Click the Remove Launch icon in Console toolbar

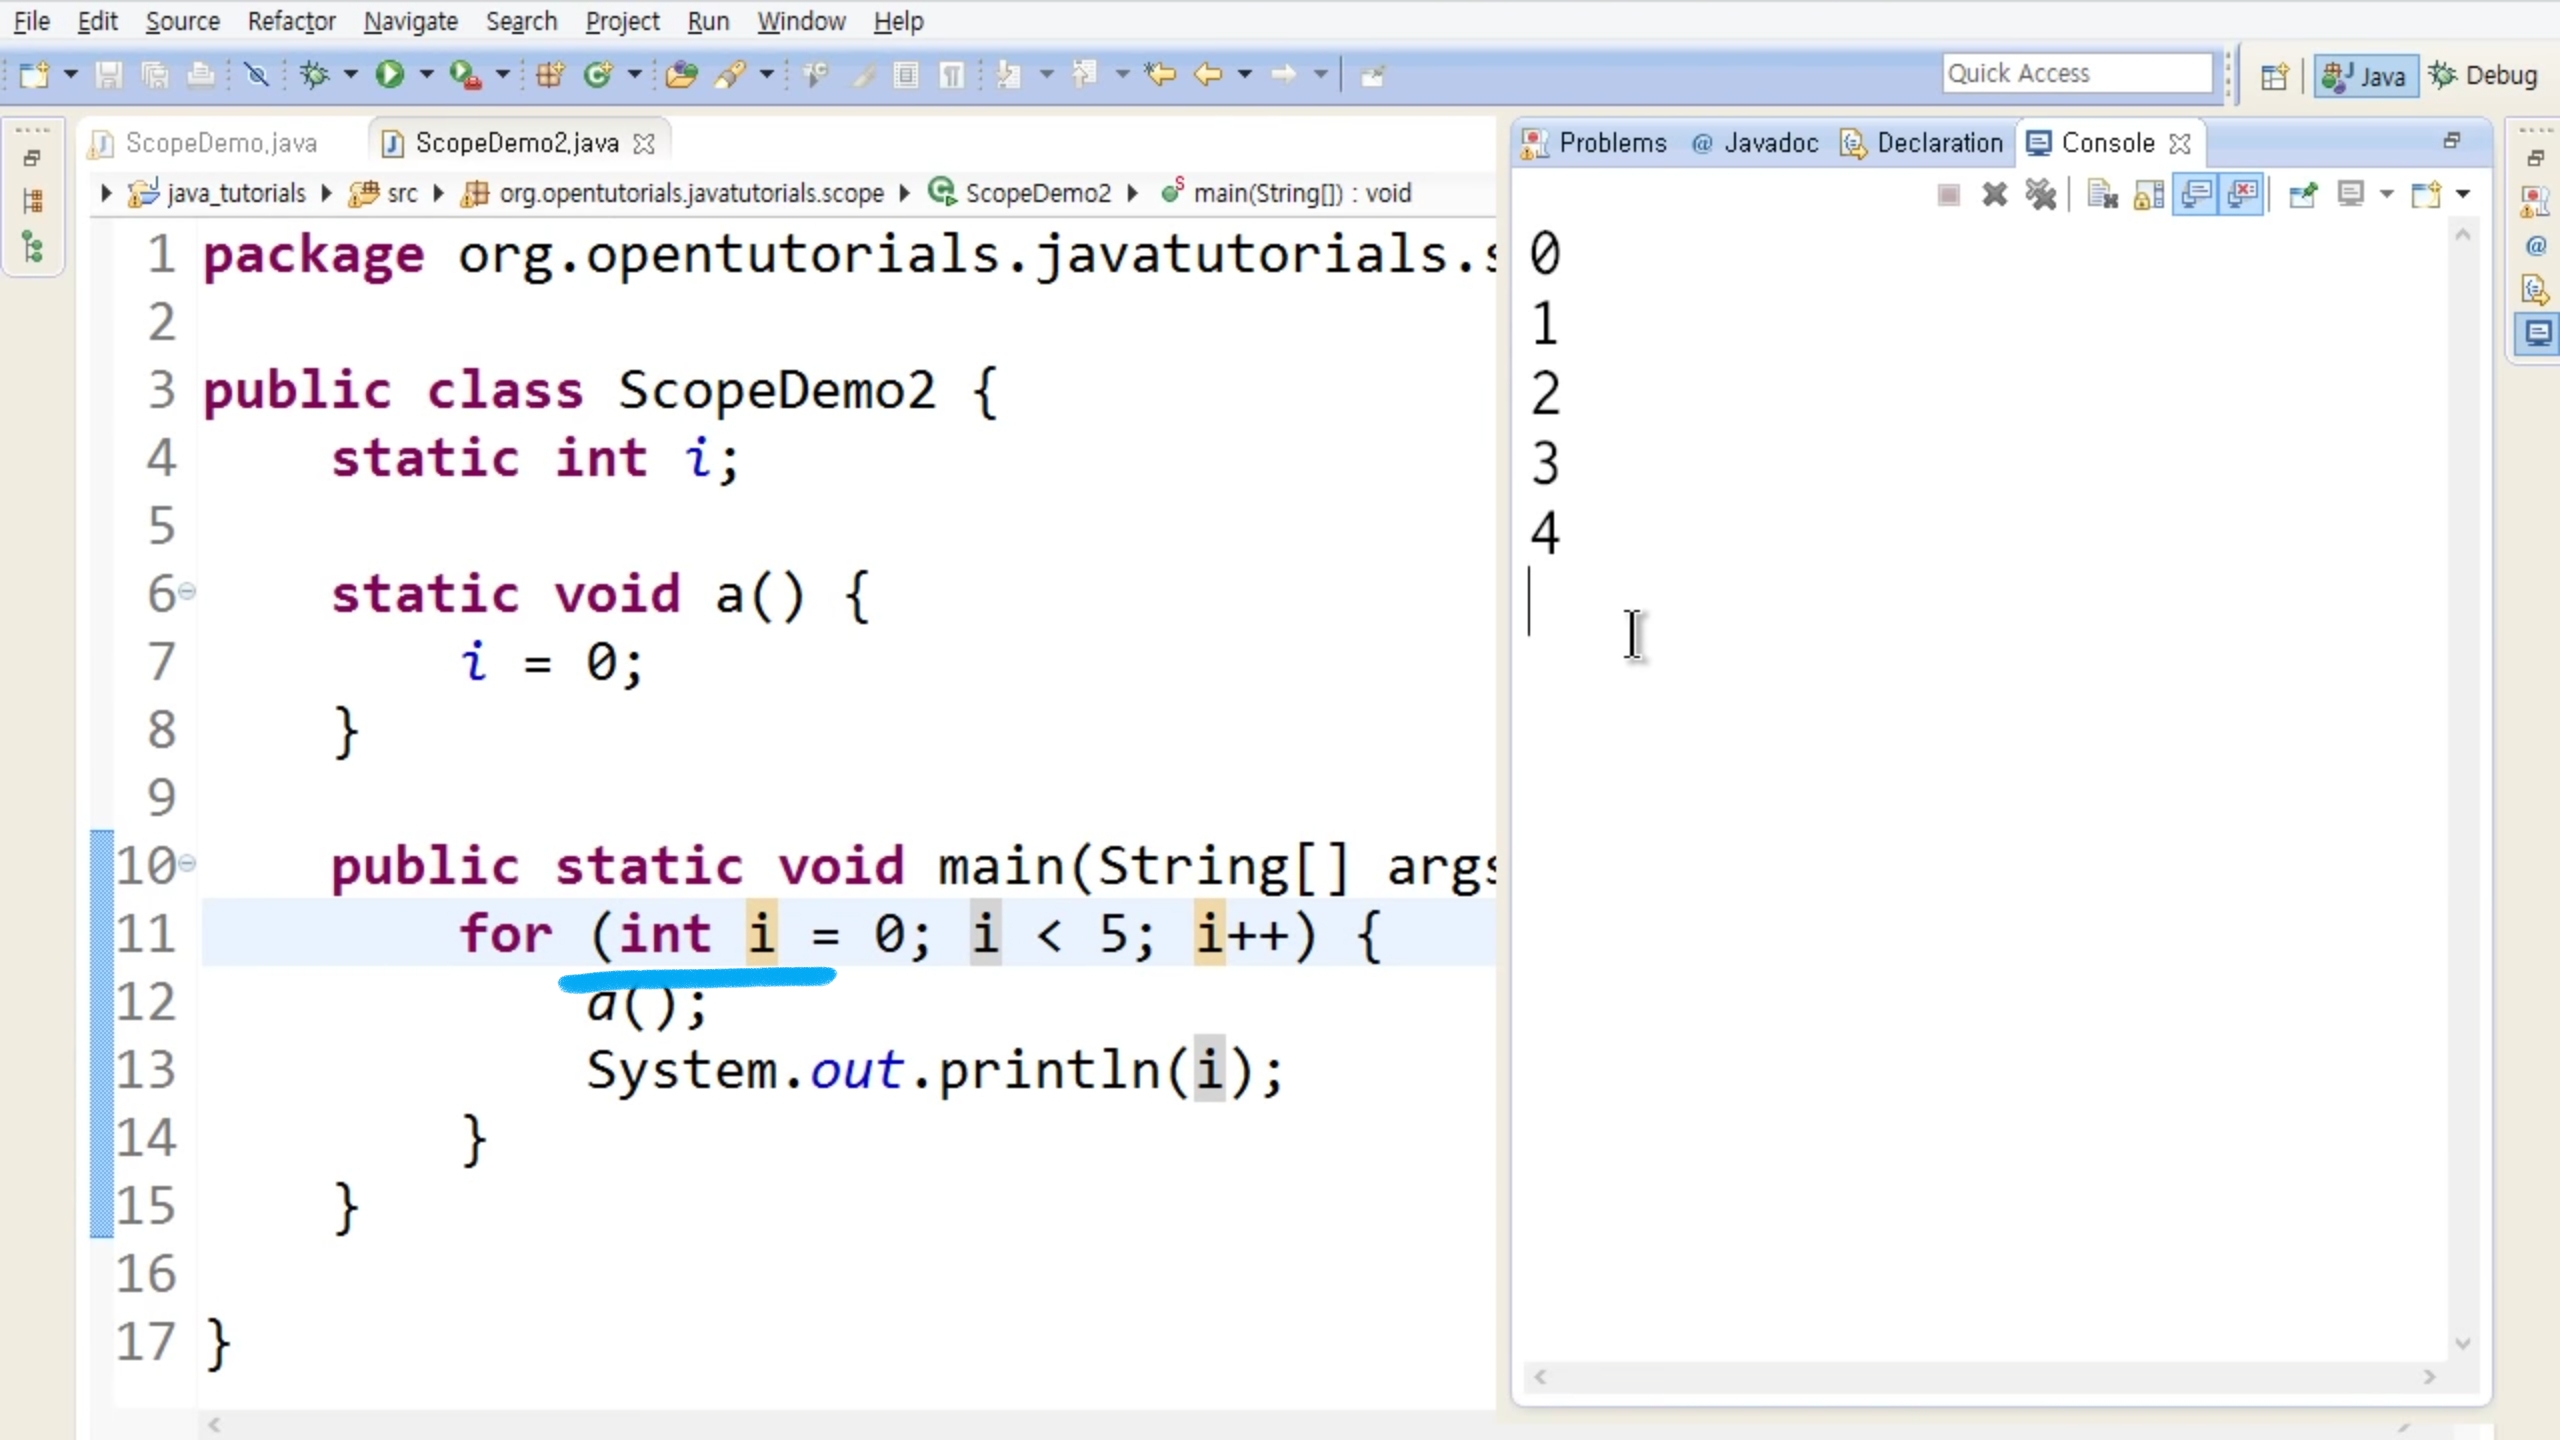pyautogui.click(x=1995, y=194)
